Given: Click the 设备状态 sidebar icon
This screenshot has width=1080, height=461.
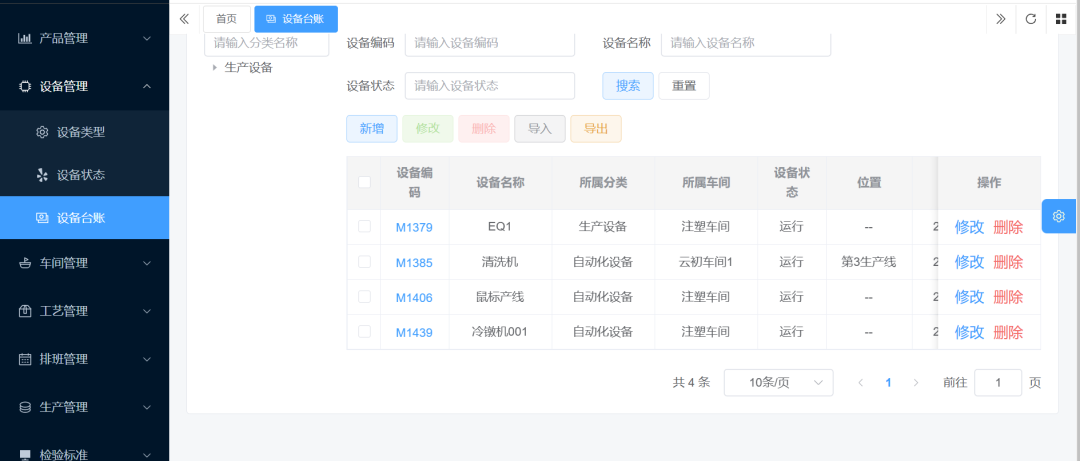Looking at the screenshot, I should 42,175.
